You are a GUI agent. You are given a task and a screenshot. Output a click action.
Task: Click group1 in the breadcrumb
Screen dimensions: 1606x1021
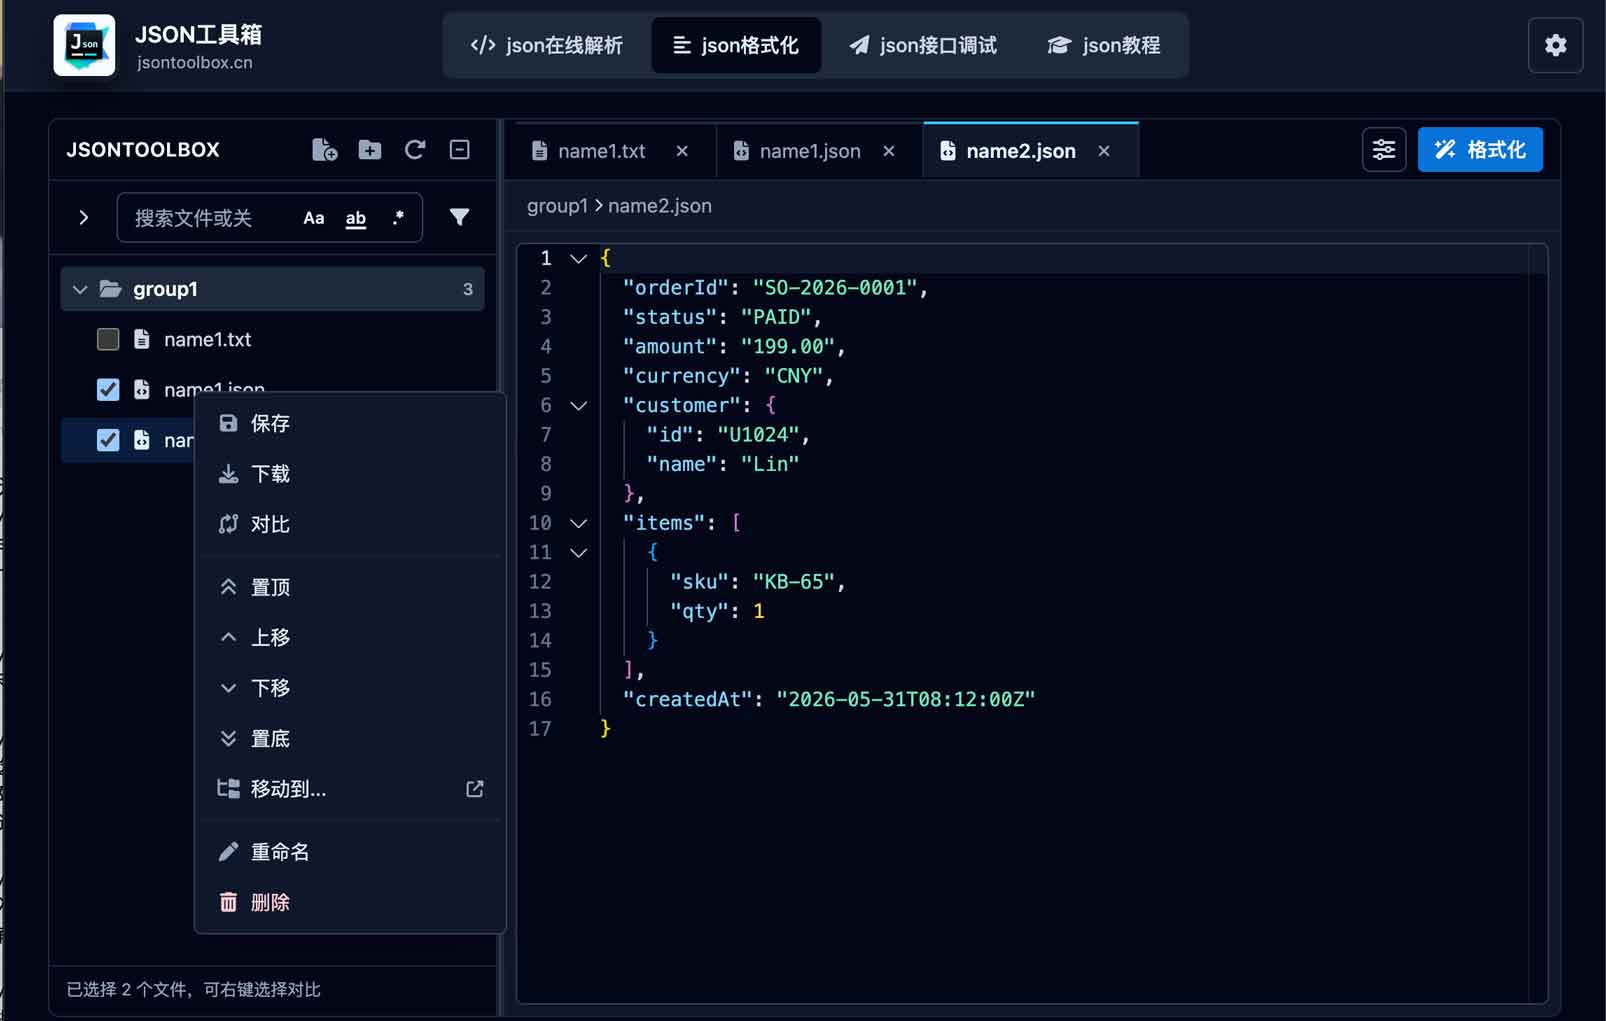[557, 206]
